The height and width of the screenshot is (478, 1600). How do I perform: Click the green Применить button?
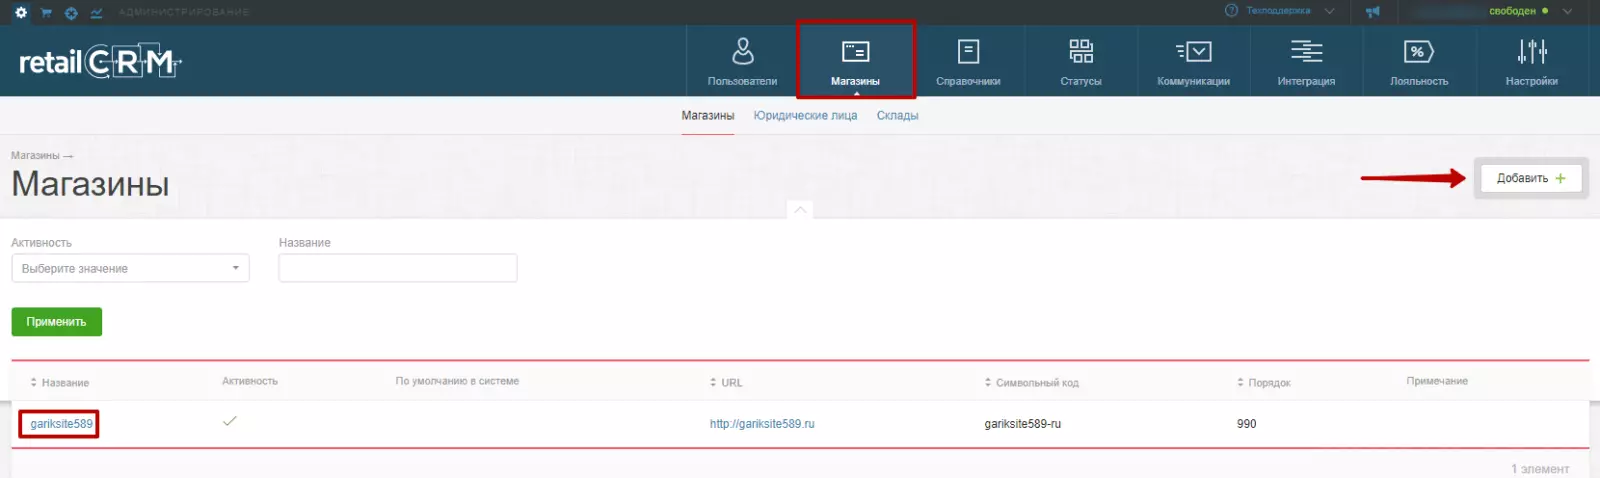[x=57, y=322]
